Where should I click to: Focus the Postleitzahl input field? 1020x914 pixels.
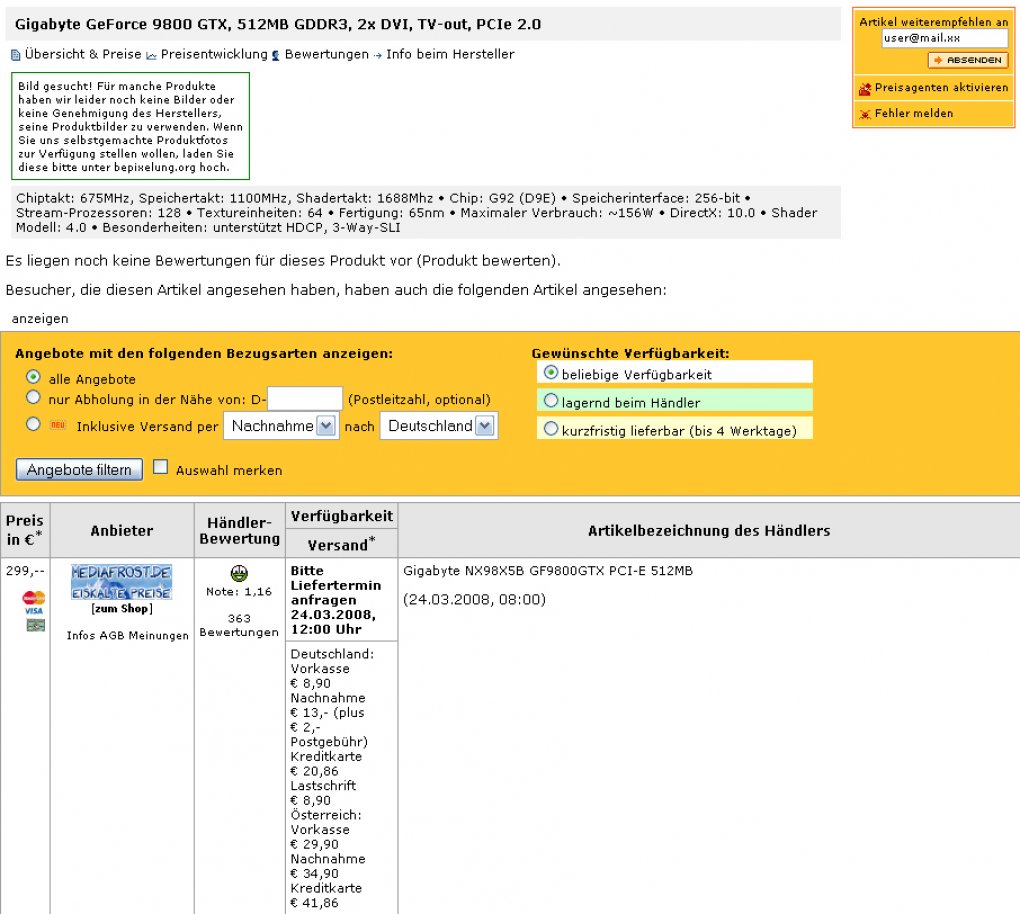coord(305,399)
